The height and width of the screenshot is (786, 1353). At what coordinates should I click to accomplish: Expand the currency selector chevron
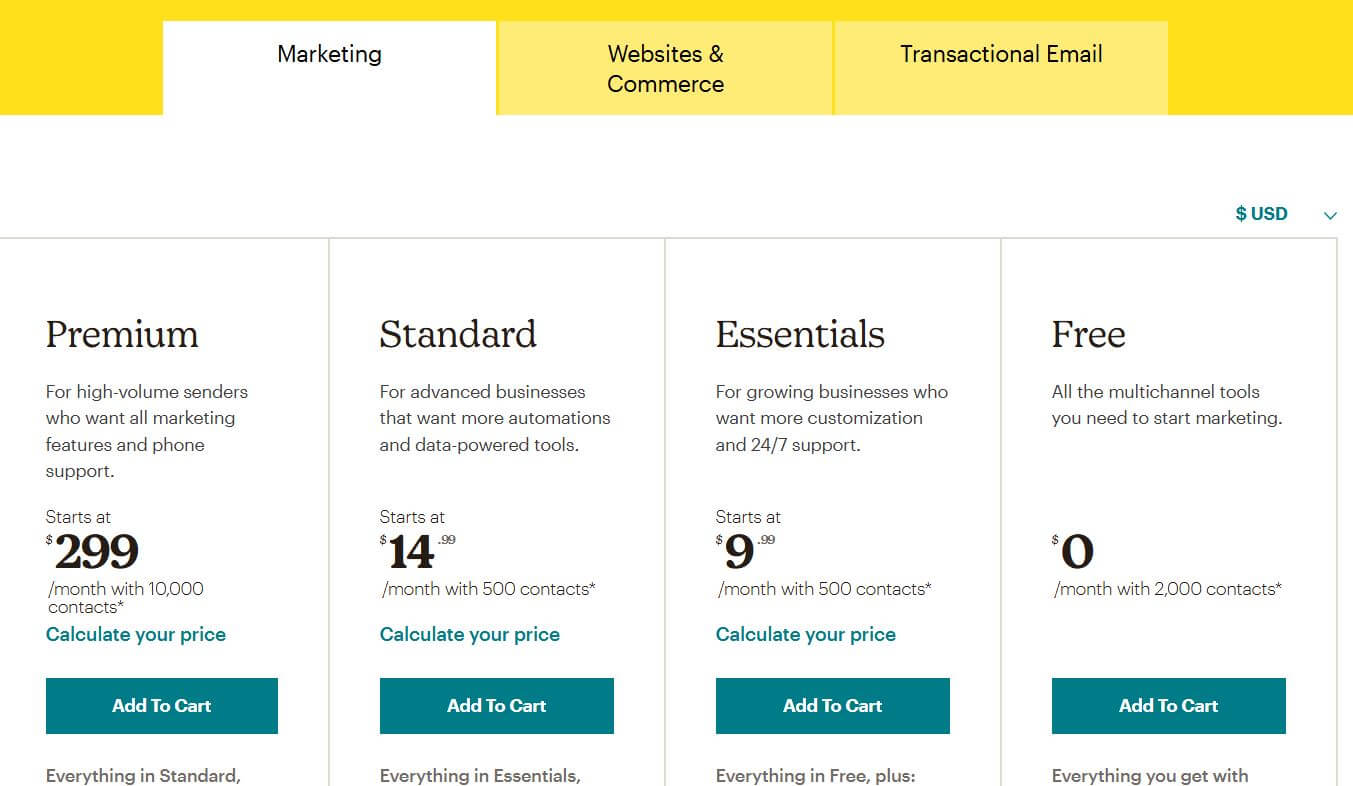click(x=1330, y=214)
